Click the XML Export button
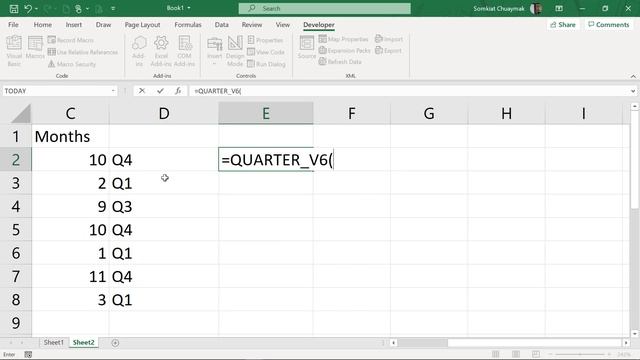The width and height of the screenshot is (640, 360). coord(389,51)
